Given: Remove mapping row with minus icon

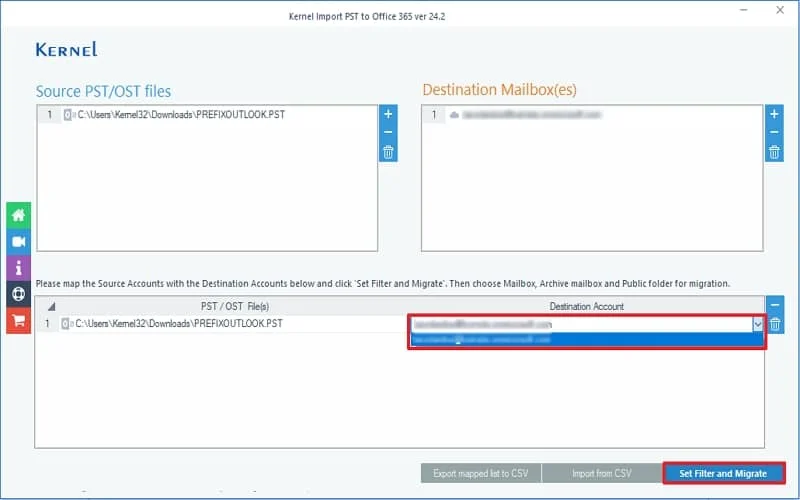Looking at the screenshot, I should 774,305.
